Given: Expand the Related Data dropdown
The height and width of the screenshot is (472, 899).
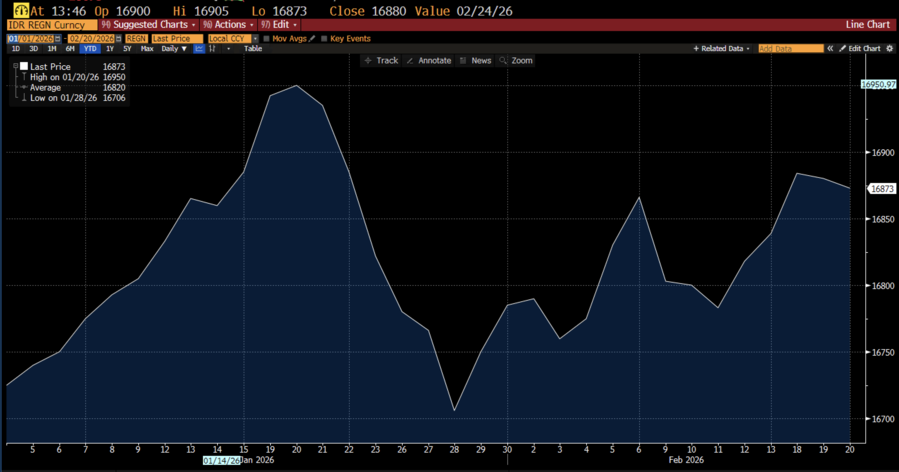Looking at the screenshot, I should 722,48.
